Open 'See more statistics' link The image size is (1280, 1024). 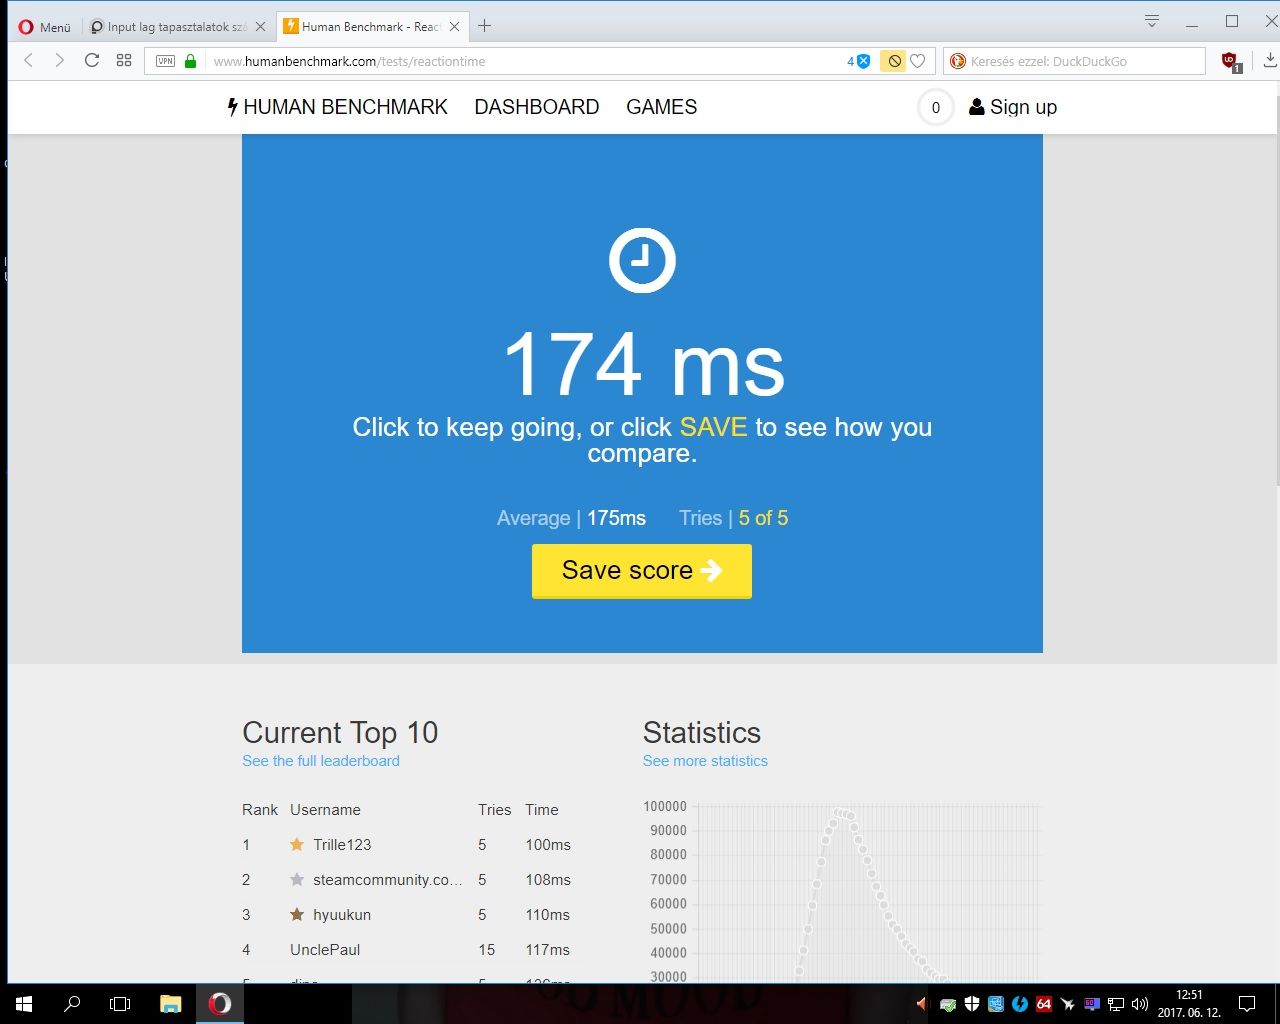(705, 761)
